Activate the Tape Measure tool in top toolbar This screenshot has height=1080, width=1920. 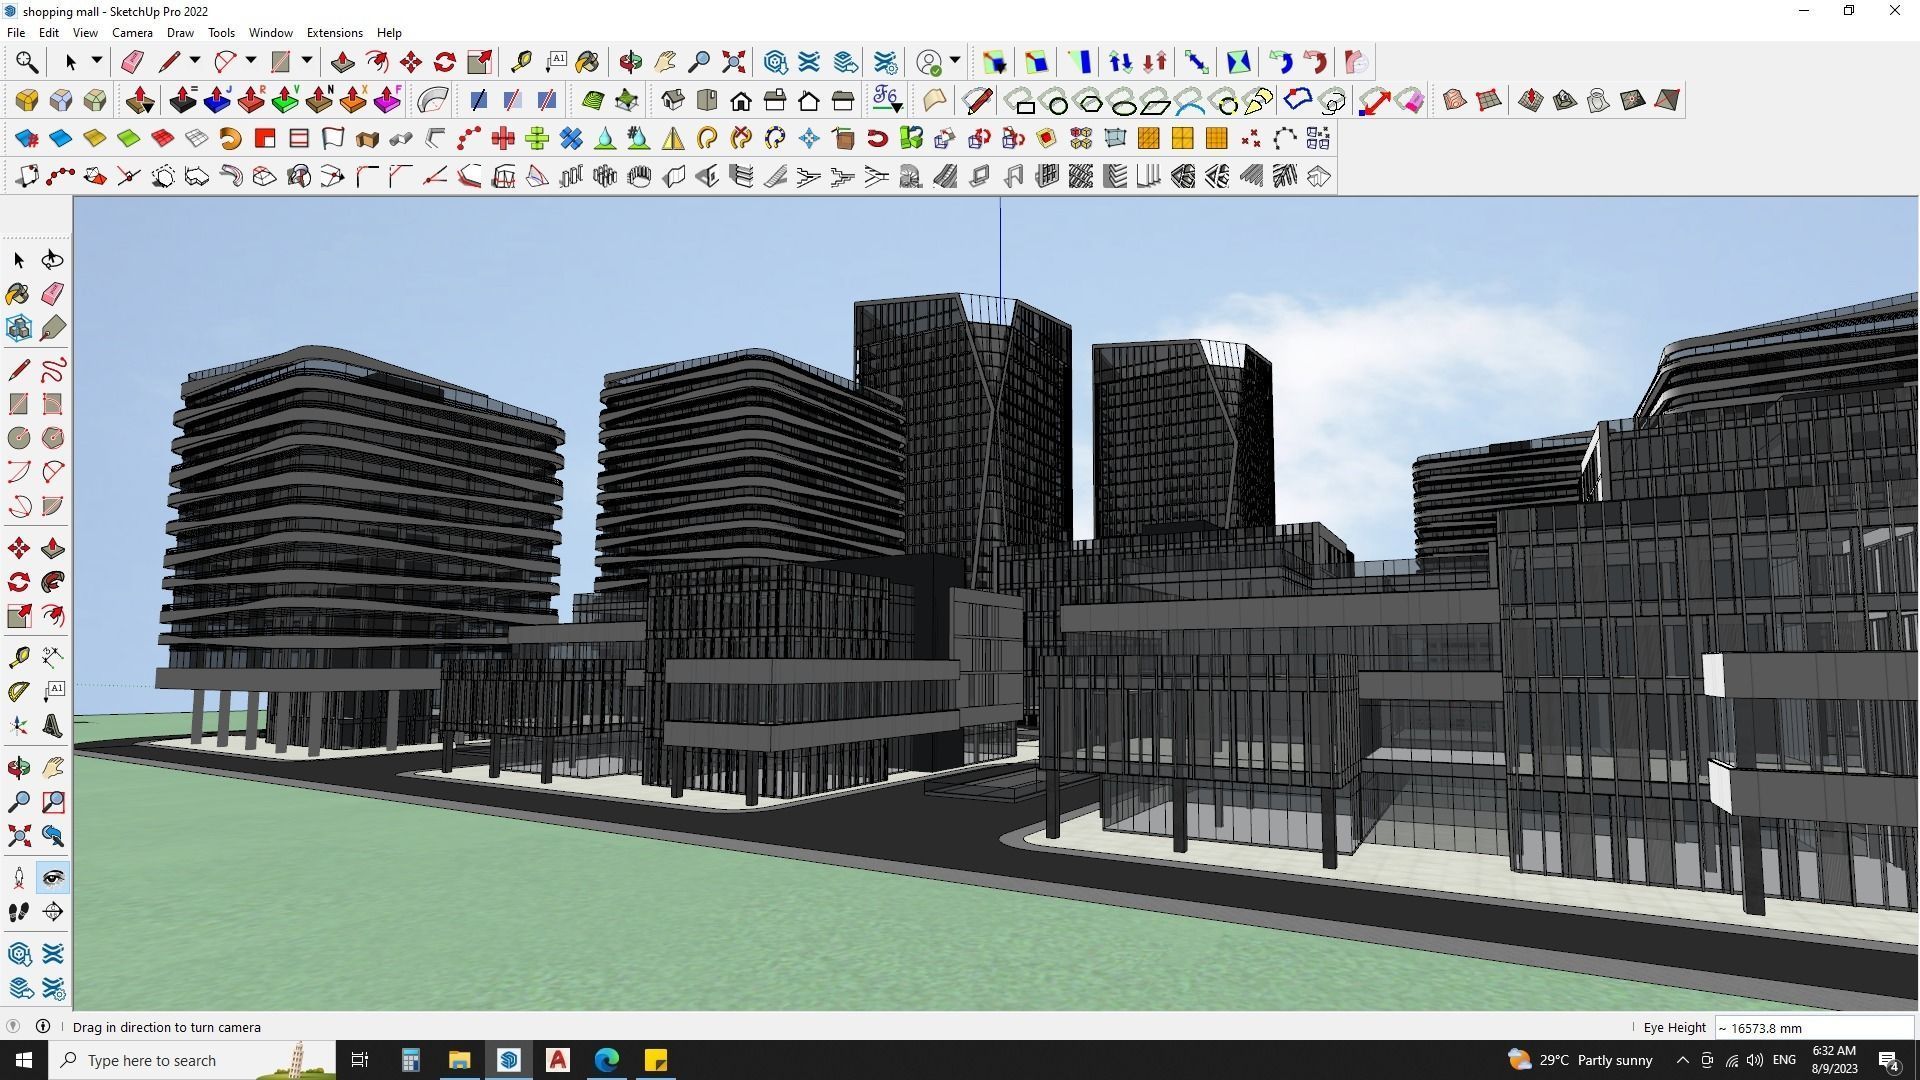[x=521, y=62]
